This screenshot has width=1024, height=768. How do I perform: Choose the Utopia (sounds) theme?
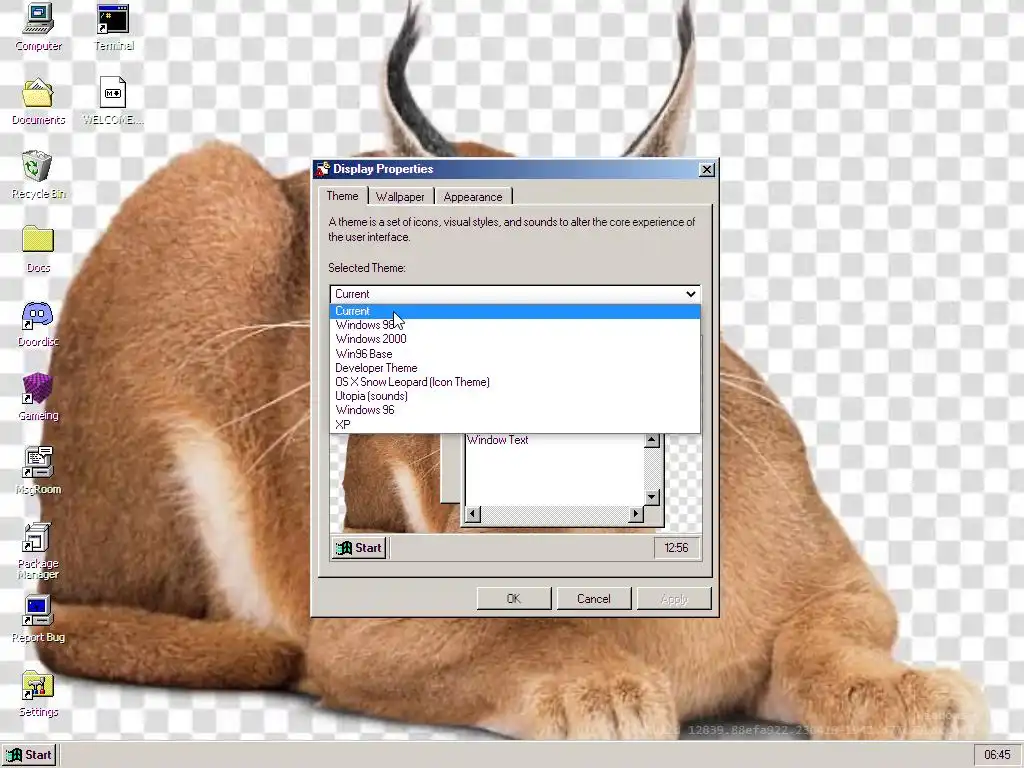pos(515,396)
